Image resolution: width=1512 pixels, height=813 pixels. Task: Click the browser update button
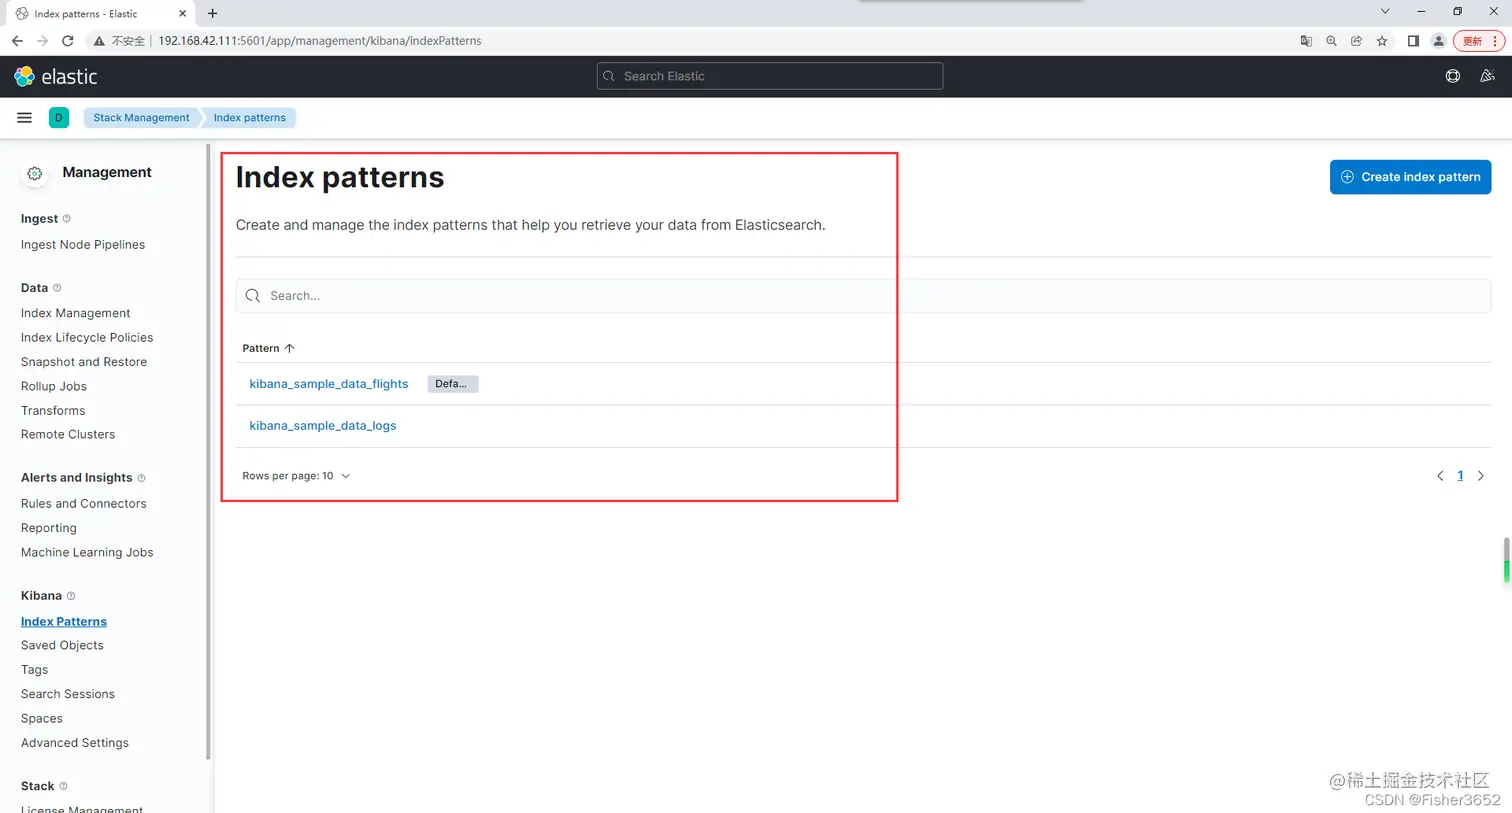1472,41
